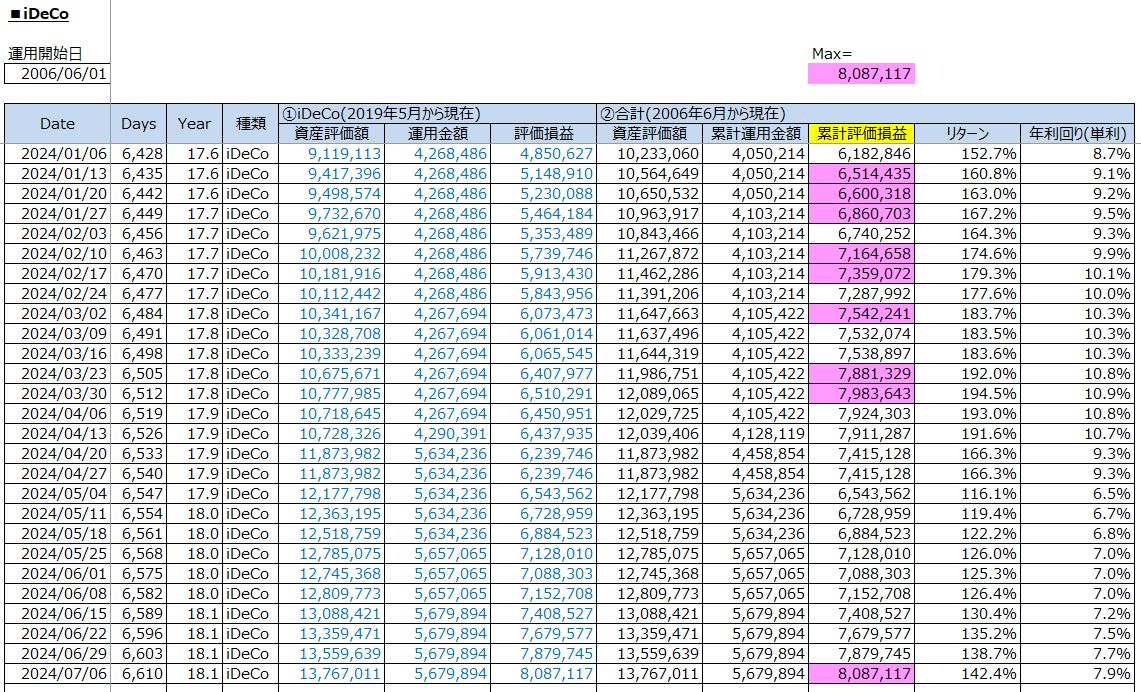Click the start date cell 2006/06/01

pyautogui.click(x=57, y=74)
